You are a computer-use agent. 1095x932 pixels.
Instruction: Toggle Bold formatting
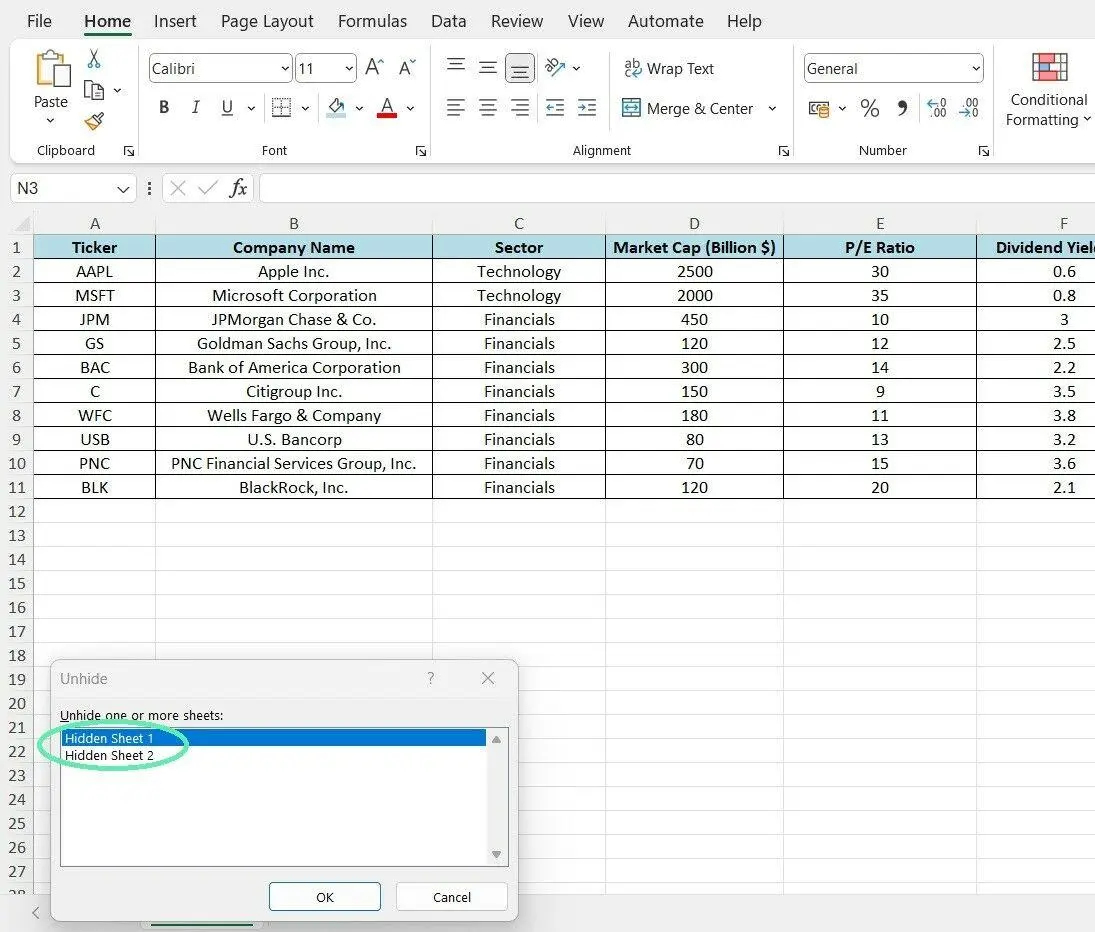(164, 108)
